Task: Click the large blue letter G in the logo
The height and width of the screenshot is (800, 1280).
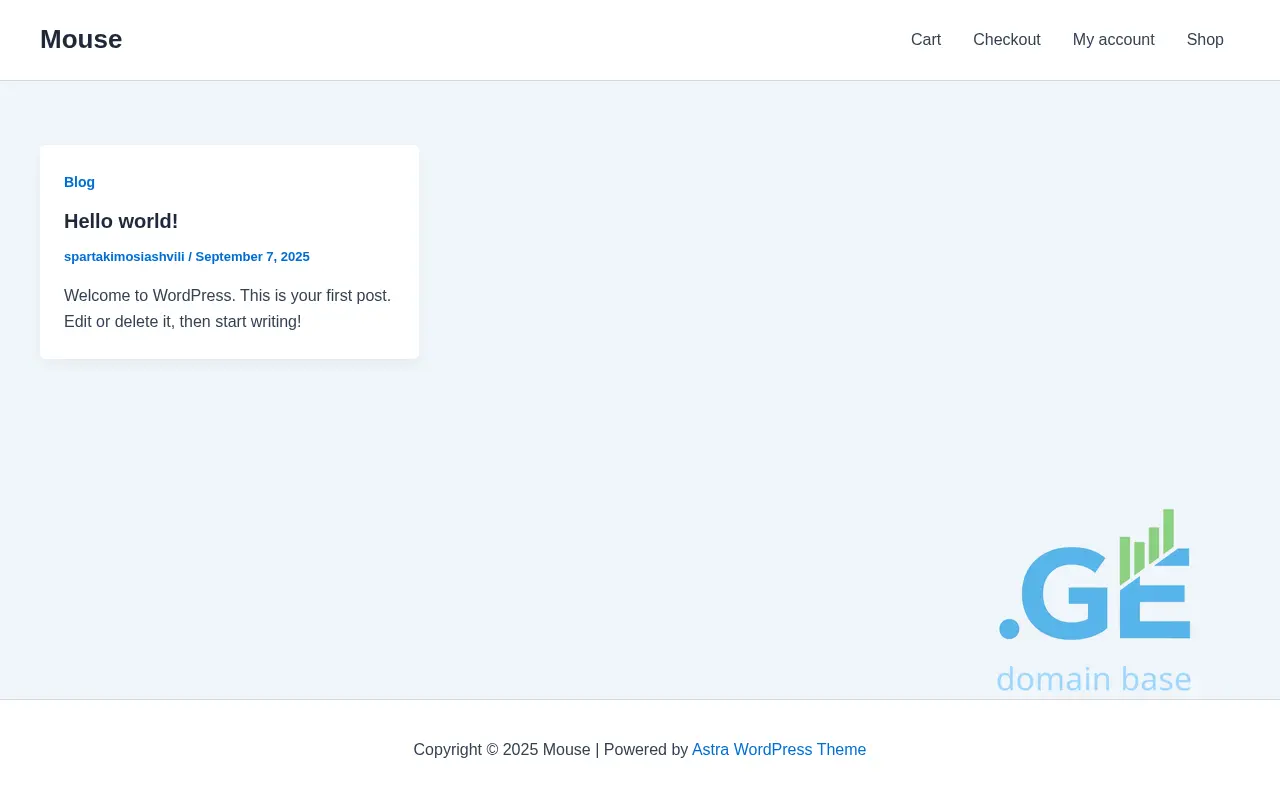Action: pos(1065,594)
